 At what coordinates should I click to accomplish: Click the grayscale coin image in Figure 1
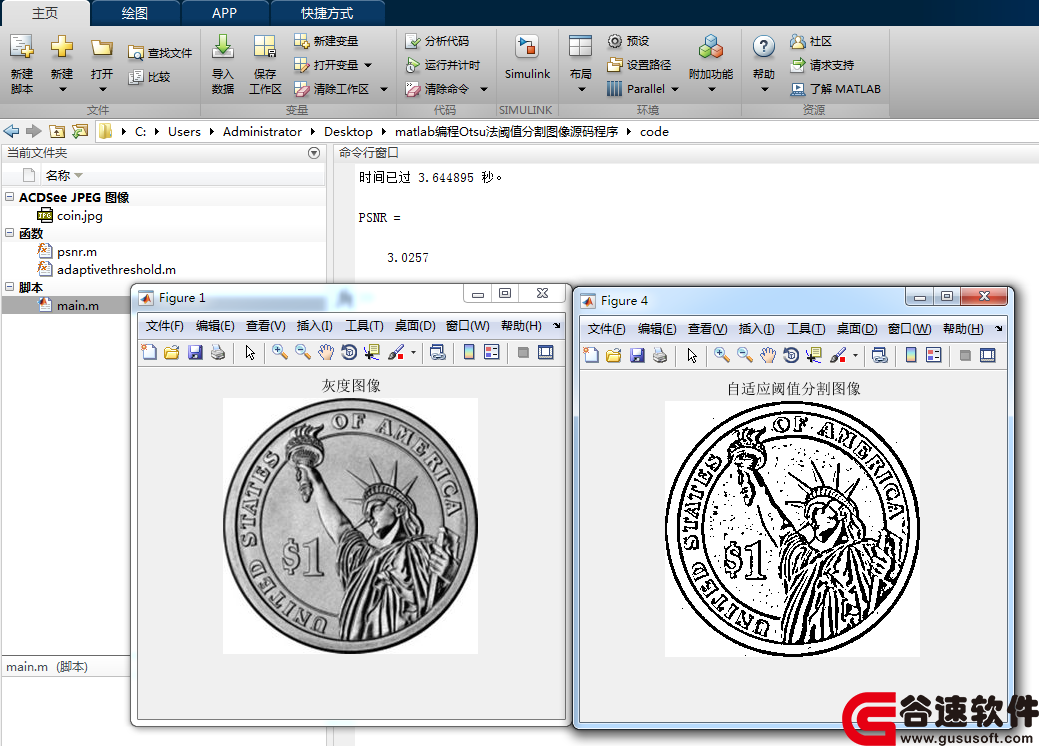pyautogui.click(x=350, y=525)
